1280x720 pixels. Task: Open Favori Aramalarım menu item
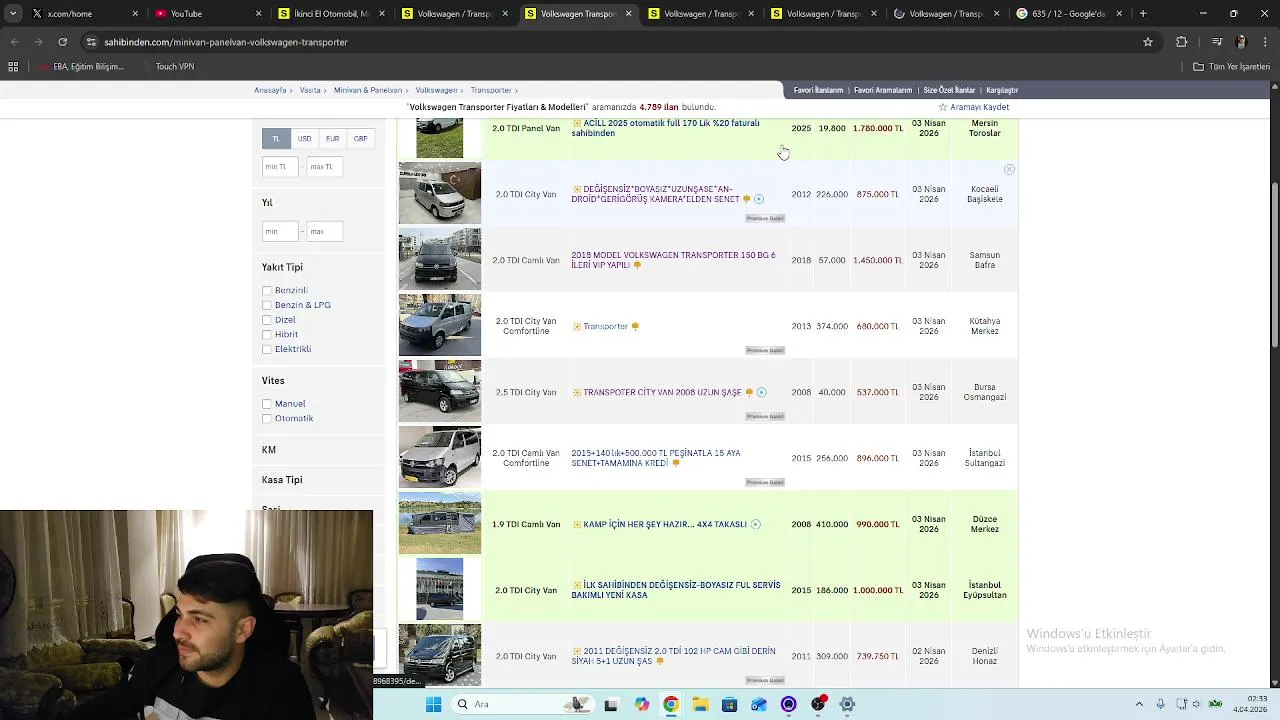(883, 90)
